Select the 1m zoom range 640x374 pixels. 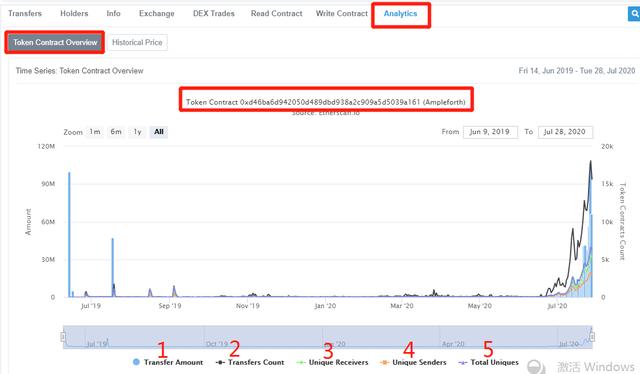pos(95,132)
